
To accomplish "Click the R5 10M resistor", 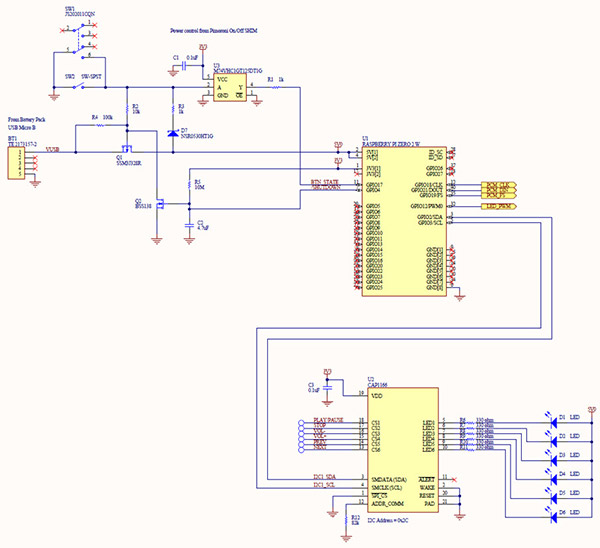I will tap(189, 186).
